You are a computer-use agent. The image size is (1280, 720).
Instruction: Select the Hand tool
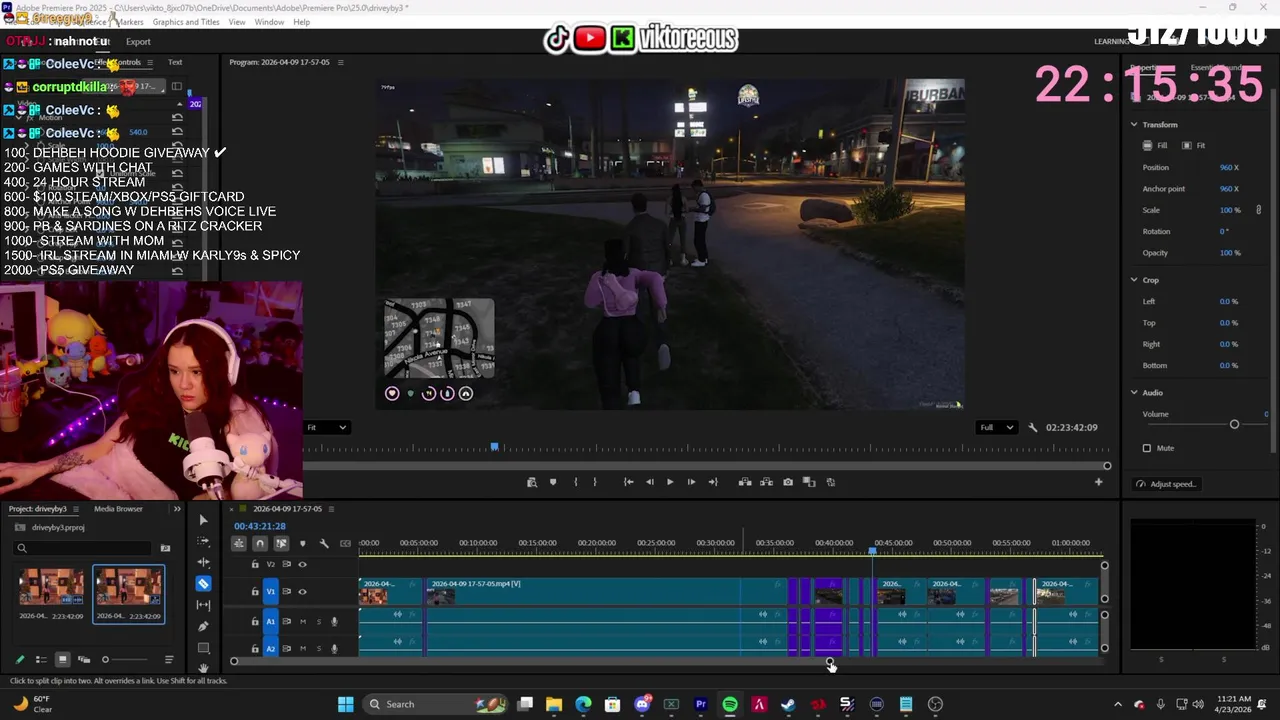click(x=203, y=667)
